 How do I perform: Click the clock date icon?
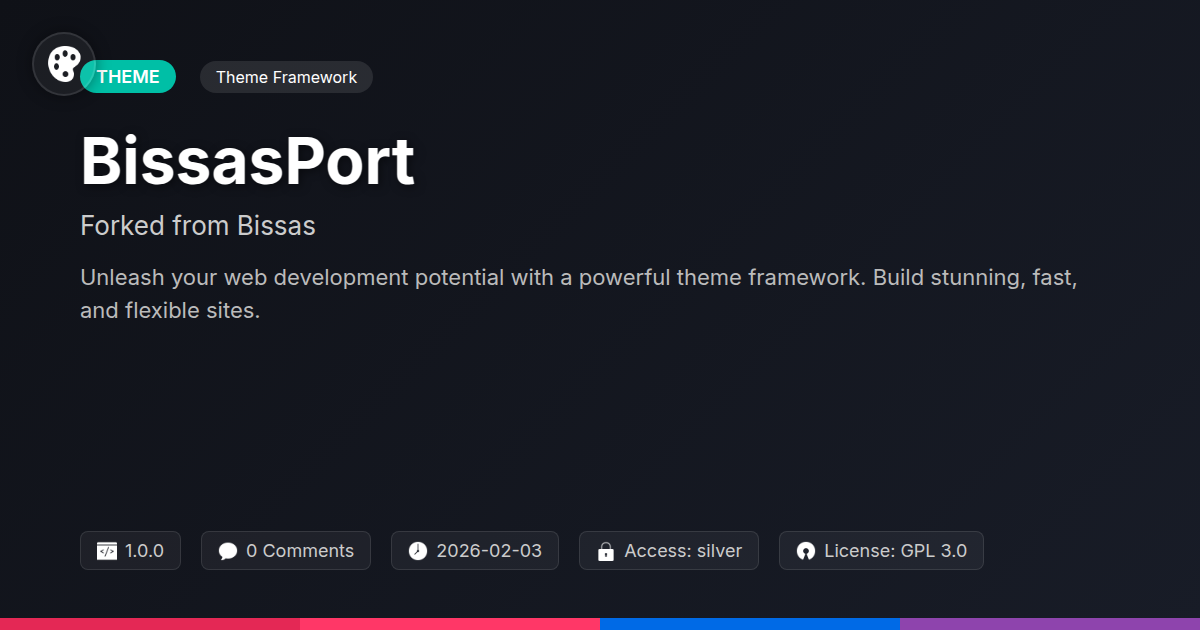click(418, 551)
